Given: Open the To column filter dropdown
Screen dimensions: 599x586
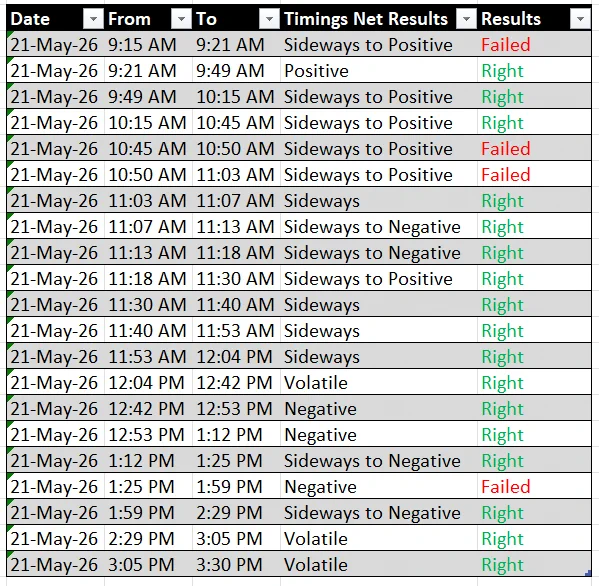Looking at the screenshot, I should pos(269,19).
